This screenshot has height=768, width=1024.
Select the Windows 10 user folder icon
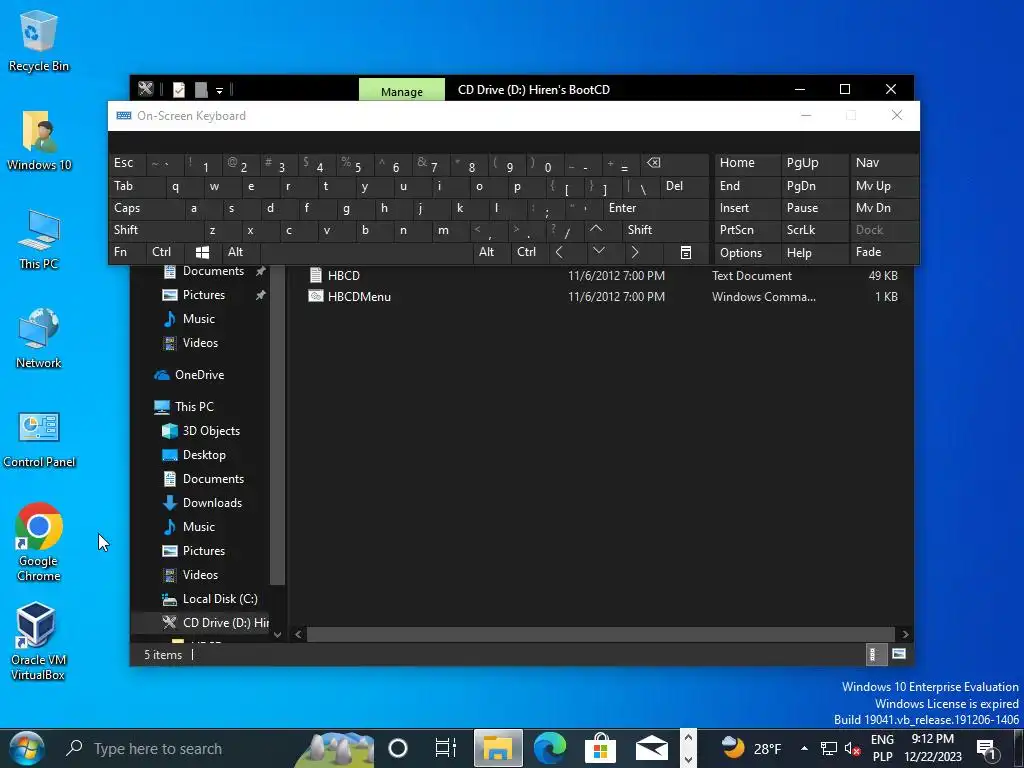pyautogui.click(x=39, y=141)
